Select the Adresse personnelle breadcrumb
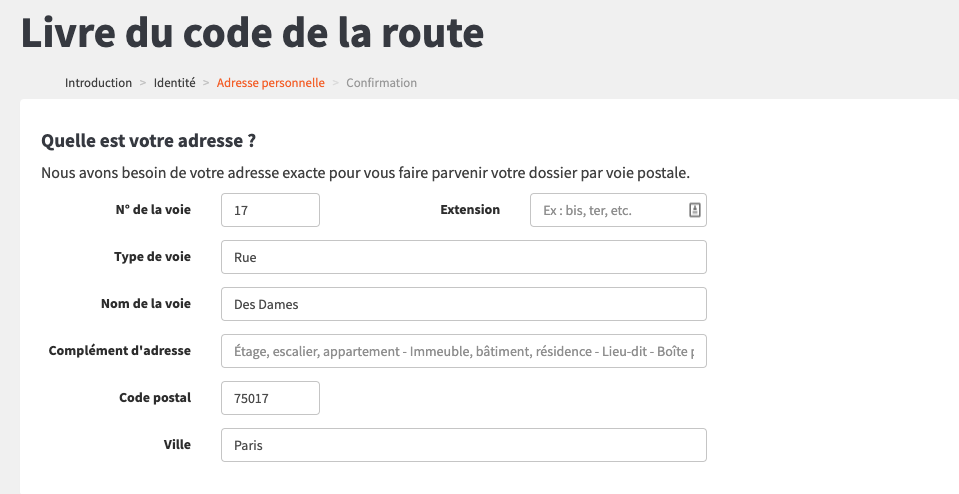Image resolution: width=959 pixels, height=494 pixels. coord(270,83)
